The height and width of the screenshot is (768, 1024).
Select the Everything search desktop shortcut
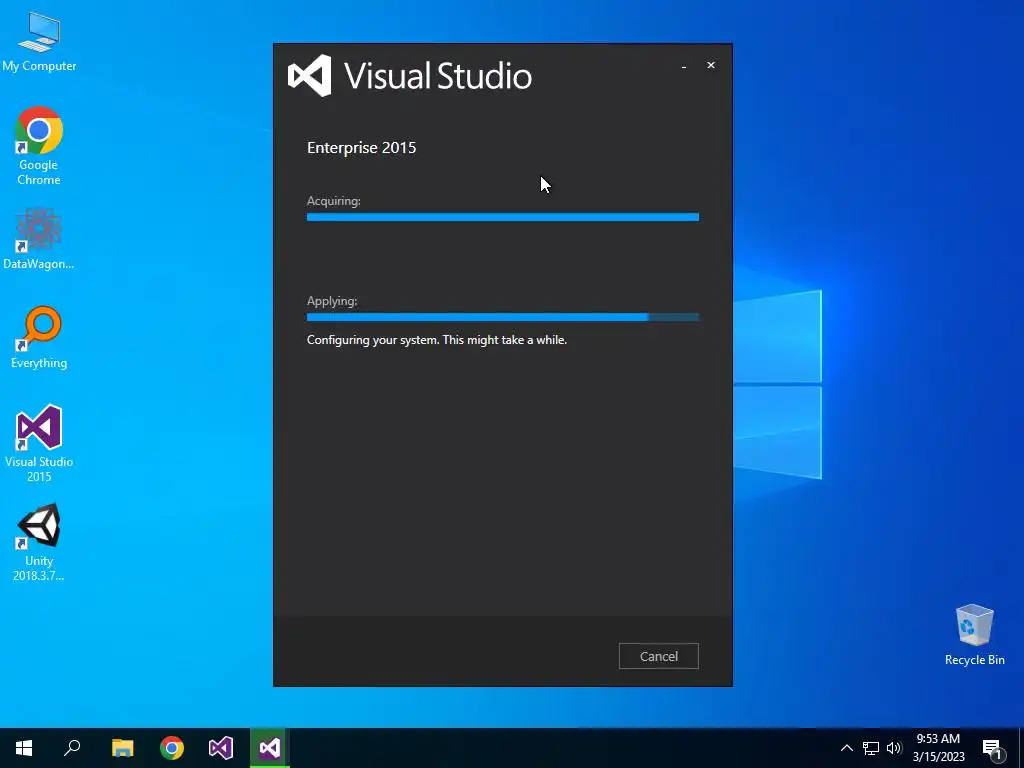coord(39,337)
